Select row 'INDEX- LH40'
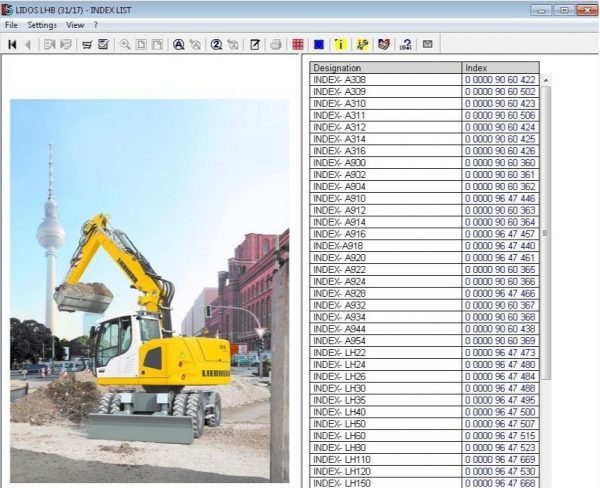Image resolution: width=600 pixels, height=488 pixels. (424, 412)
